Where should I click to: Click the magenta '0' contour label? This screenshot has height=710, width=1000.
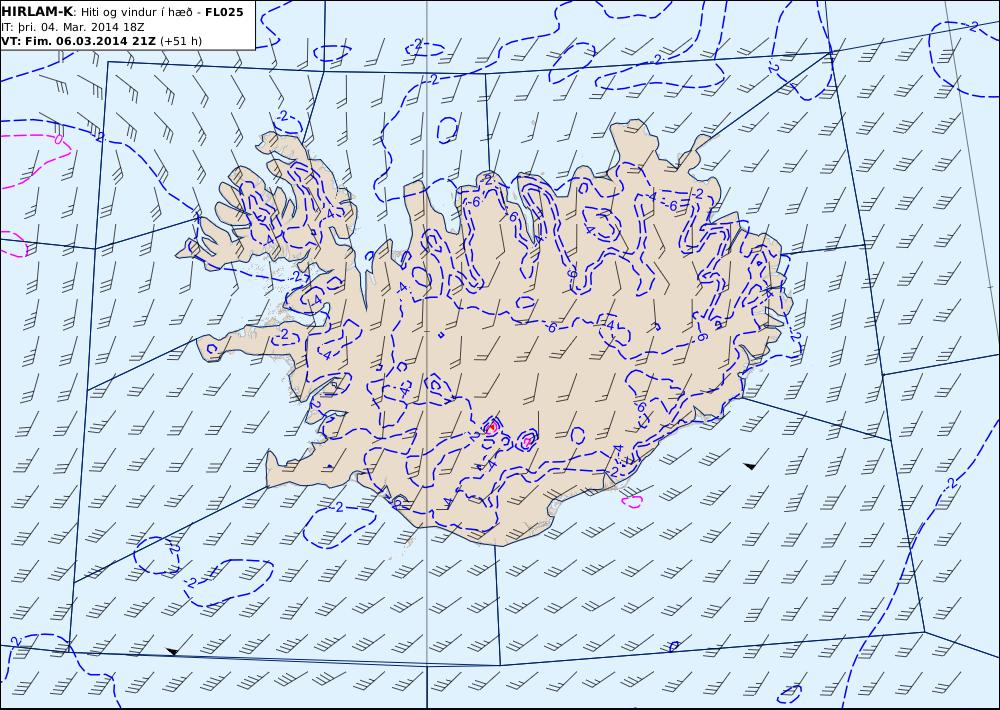[59, 138]
